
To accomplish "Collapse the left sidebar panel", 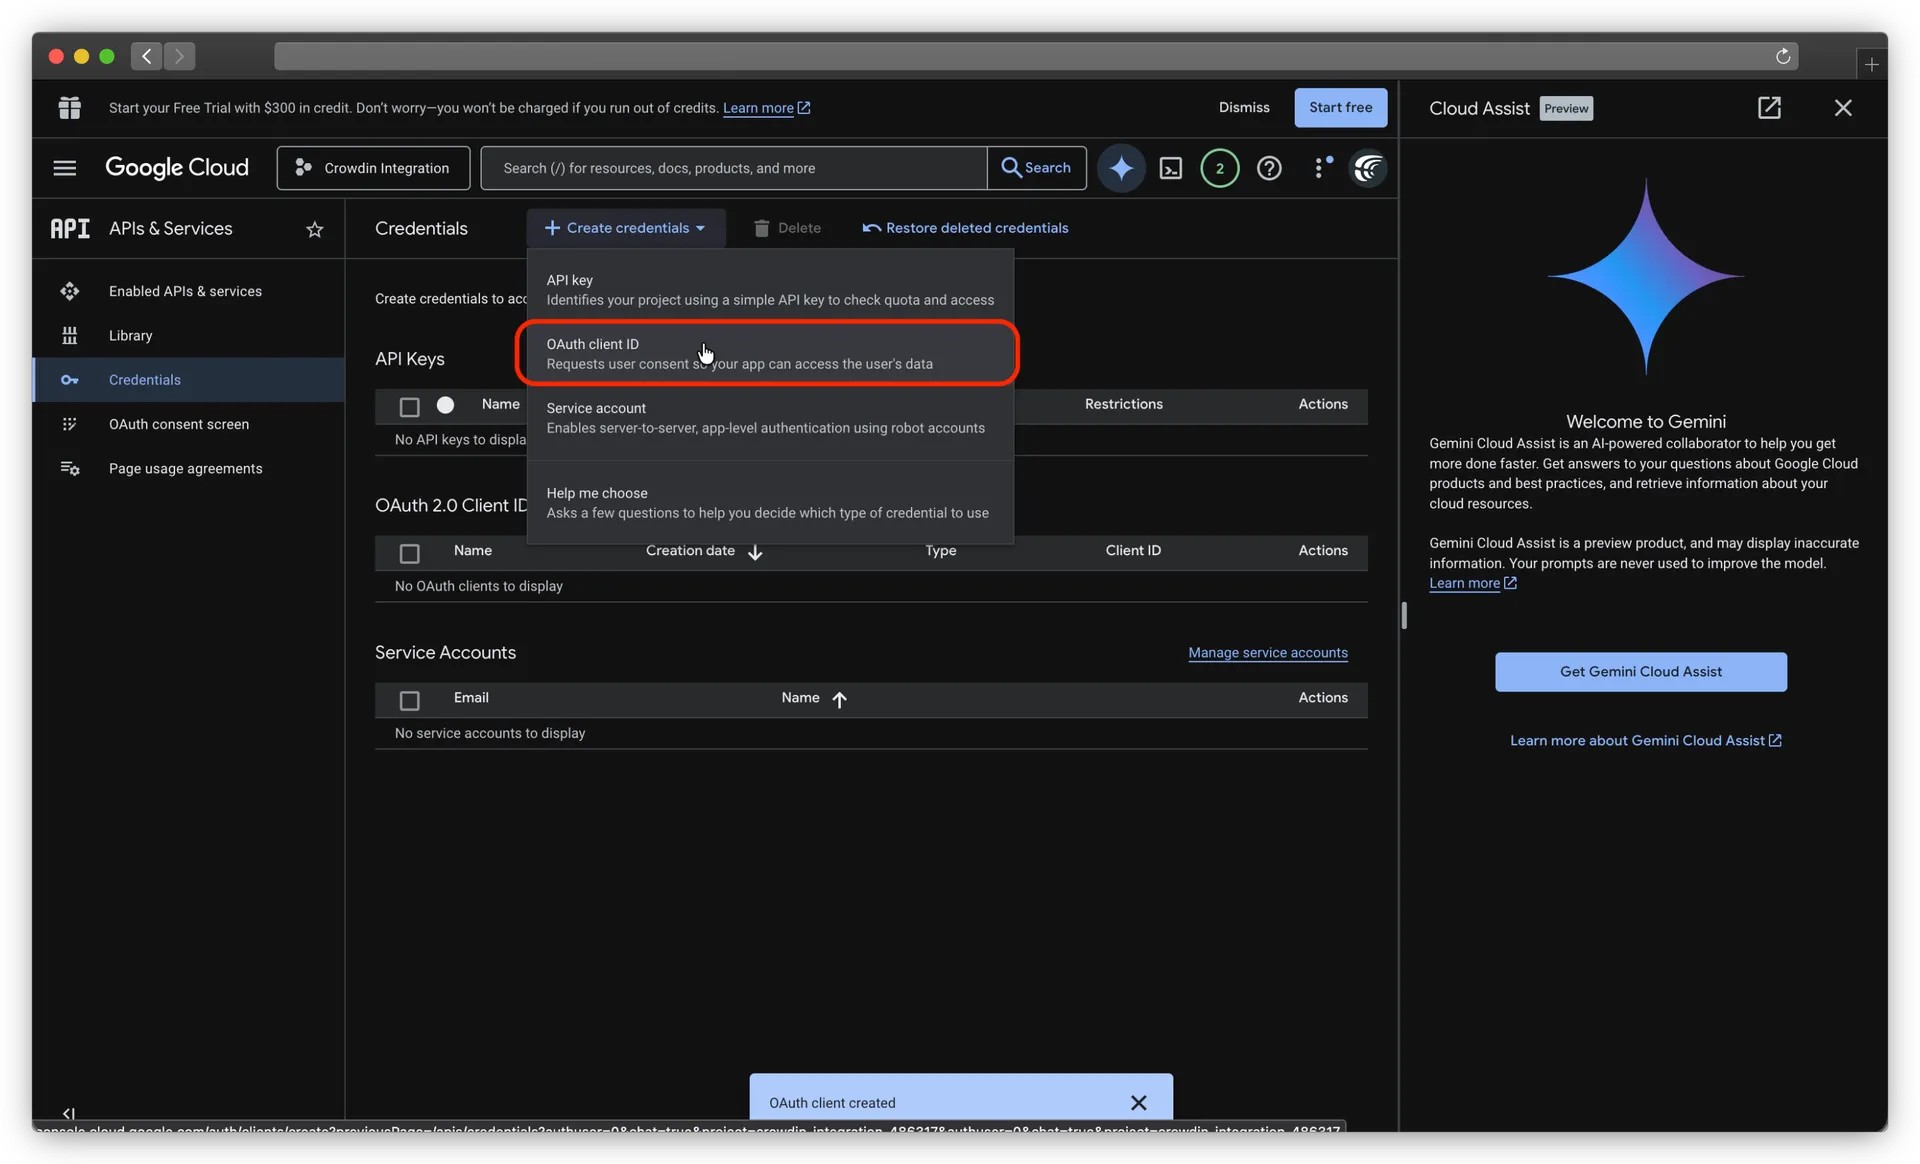I will coord(68,1112).
